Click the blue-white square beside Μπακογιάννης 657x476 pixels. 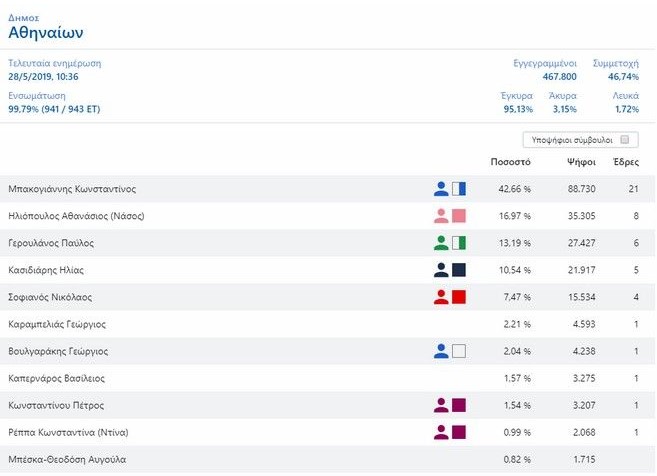(x=459, y=188)
